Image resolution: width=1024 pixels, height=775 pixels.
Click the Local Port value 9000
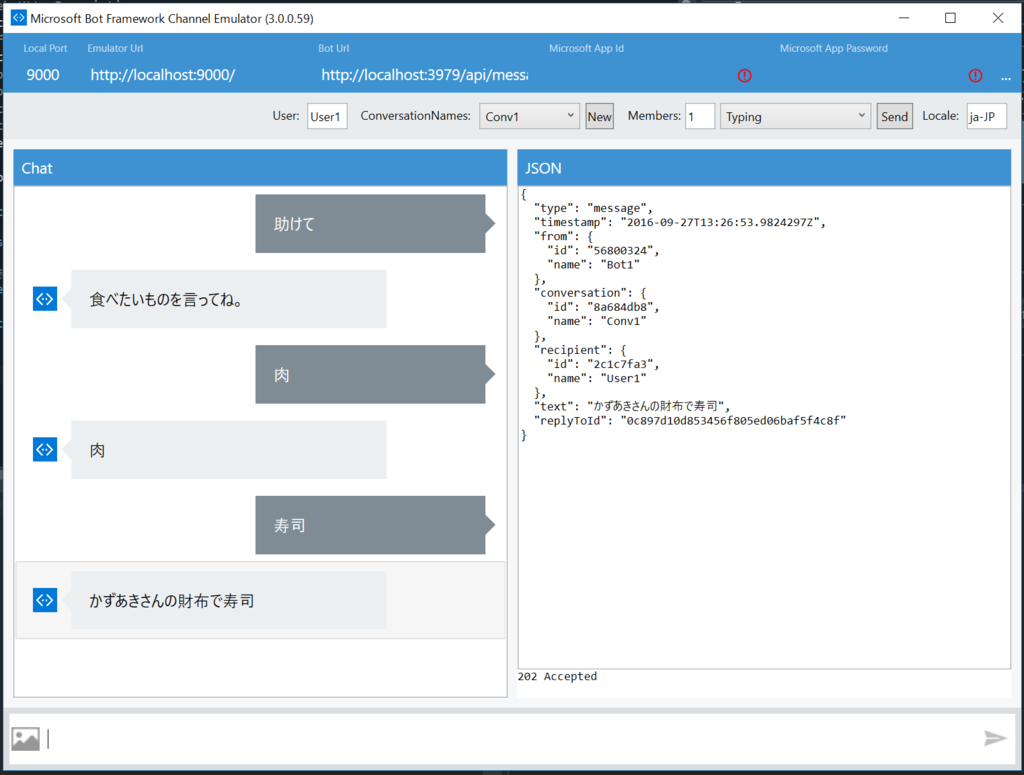point(43,75)
